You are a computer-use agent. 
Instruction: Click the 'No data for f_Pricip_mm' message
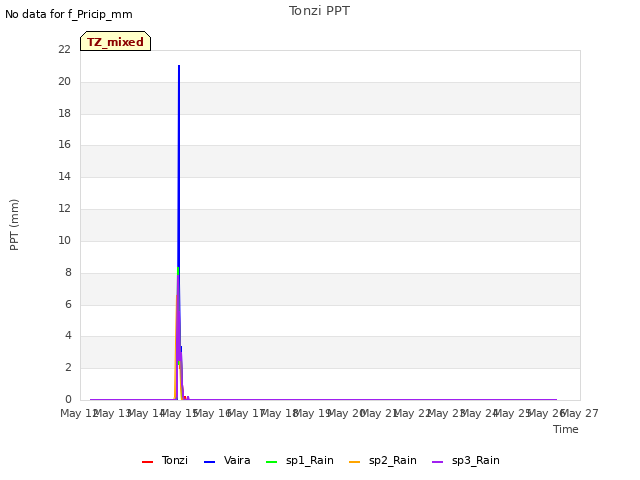(69, 14)
